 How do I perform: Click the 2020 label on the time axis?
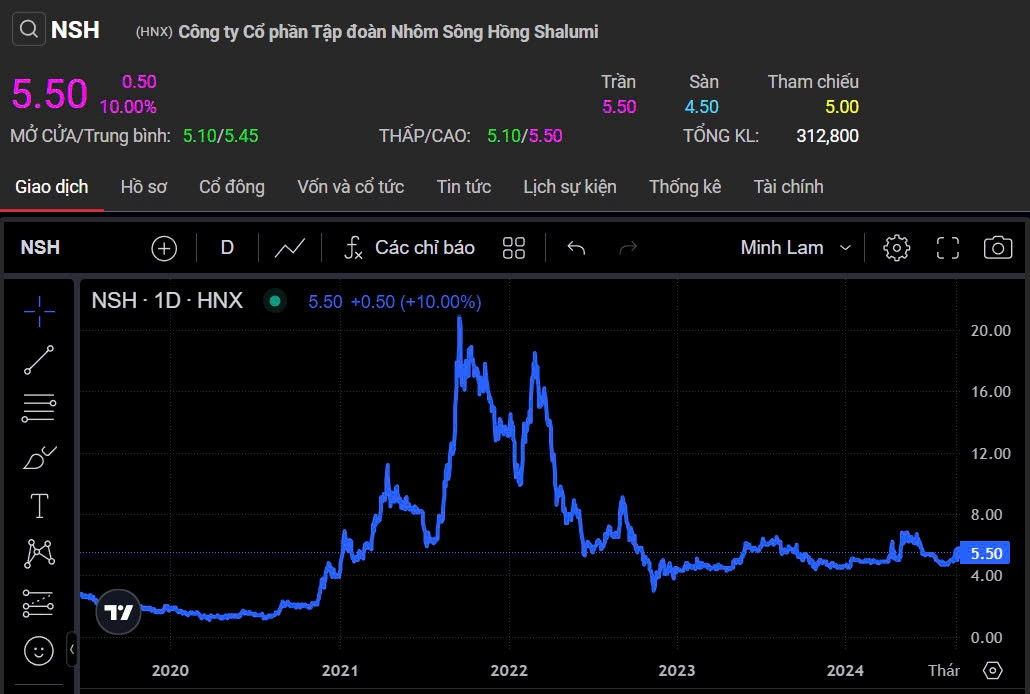[x=170, y=670]
